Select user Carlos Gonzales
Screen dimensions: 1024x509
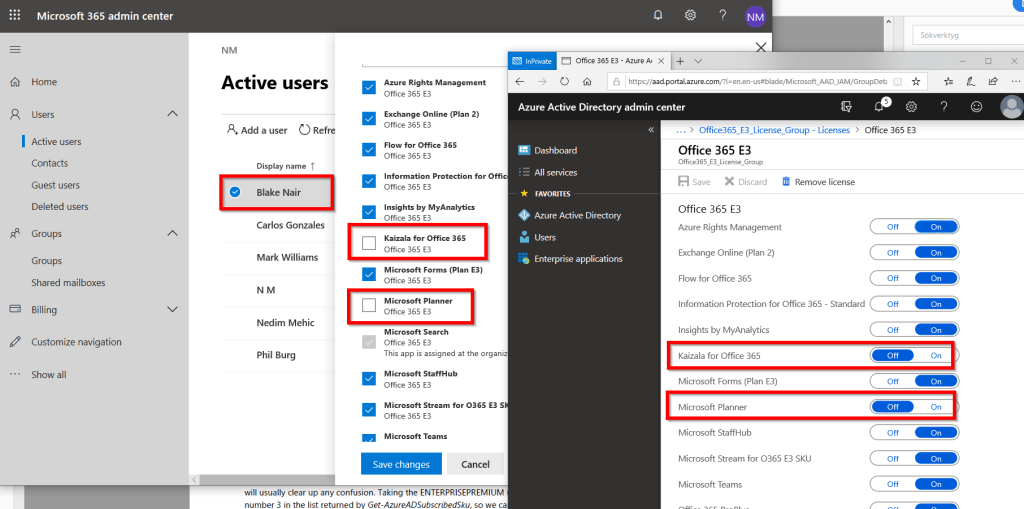(x=290, y=225)
